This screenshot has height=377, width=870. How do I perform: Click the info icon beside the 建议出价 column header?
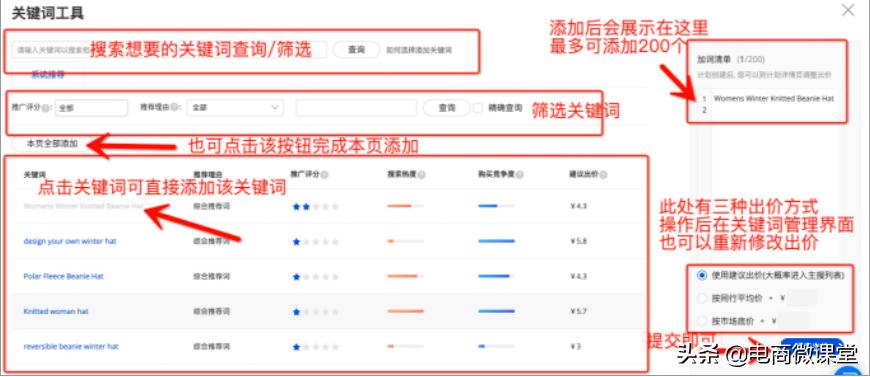[603, 174]
